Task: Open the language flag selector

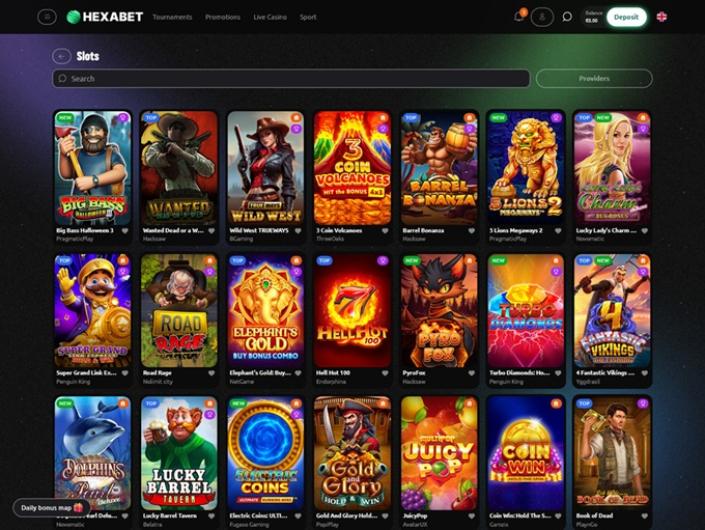Action: coord(661,17)
